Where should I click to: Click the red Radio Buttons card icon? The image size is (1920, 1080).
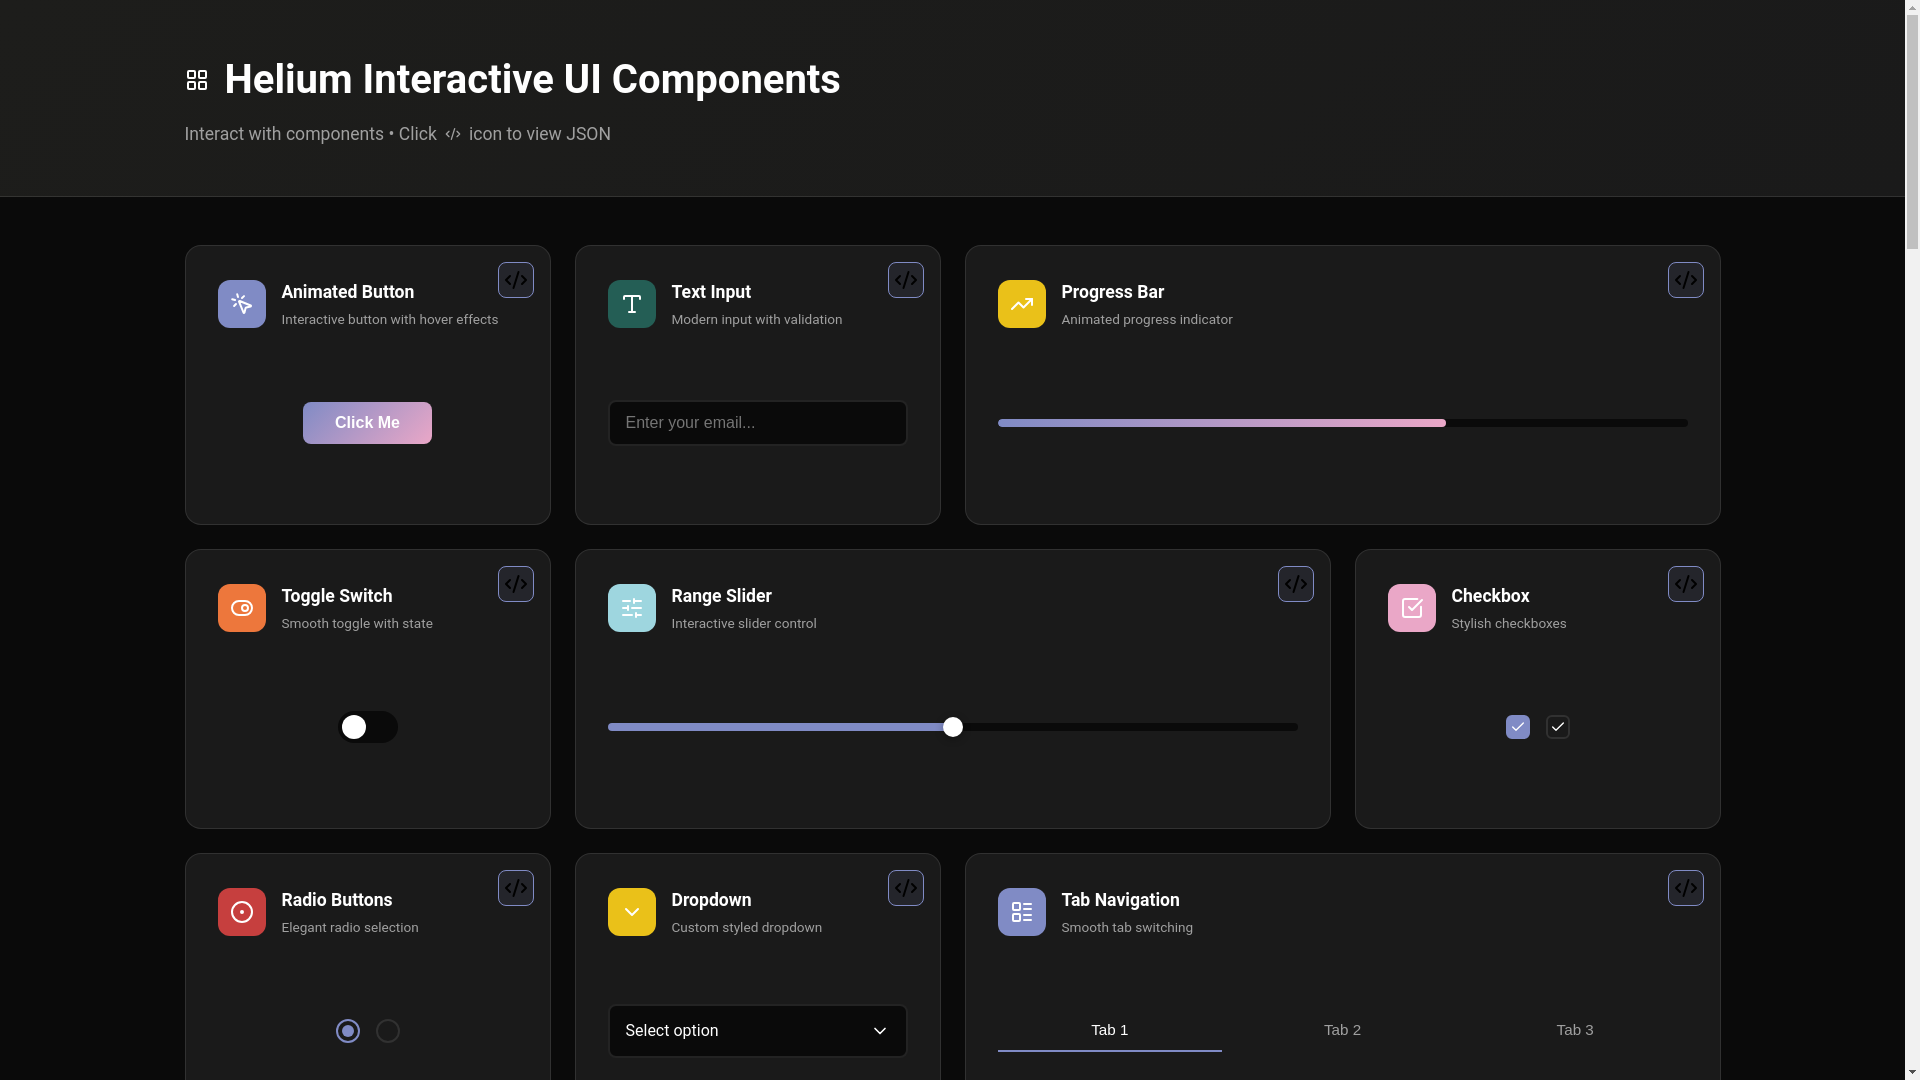(242, 912)
